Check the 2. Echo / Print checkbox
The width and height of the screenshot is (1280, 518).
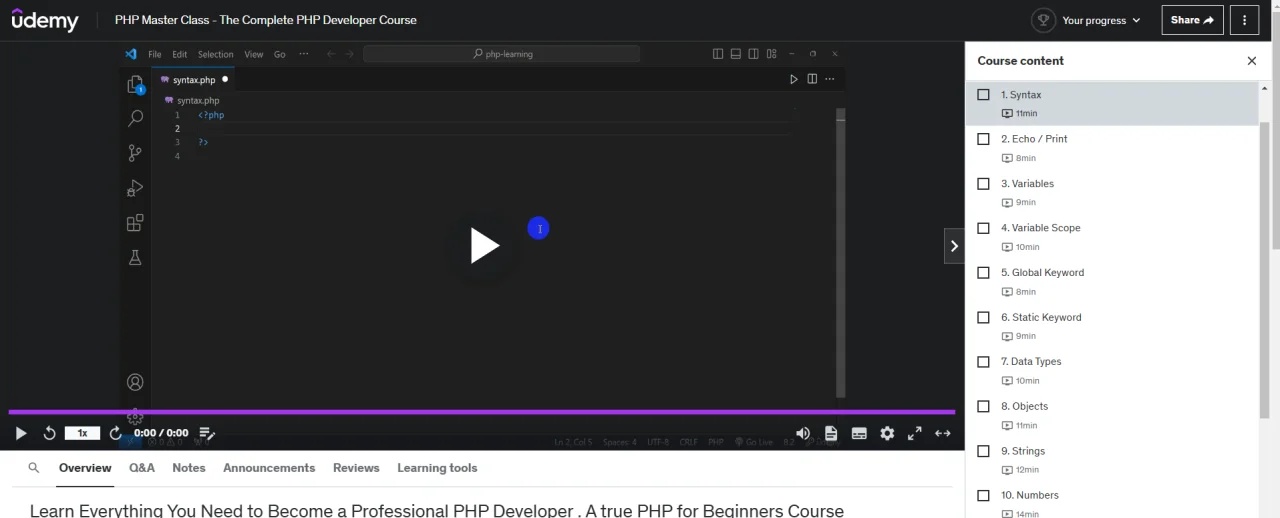point(983,139)
